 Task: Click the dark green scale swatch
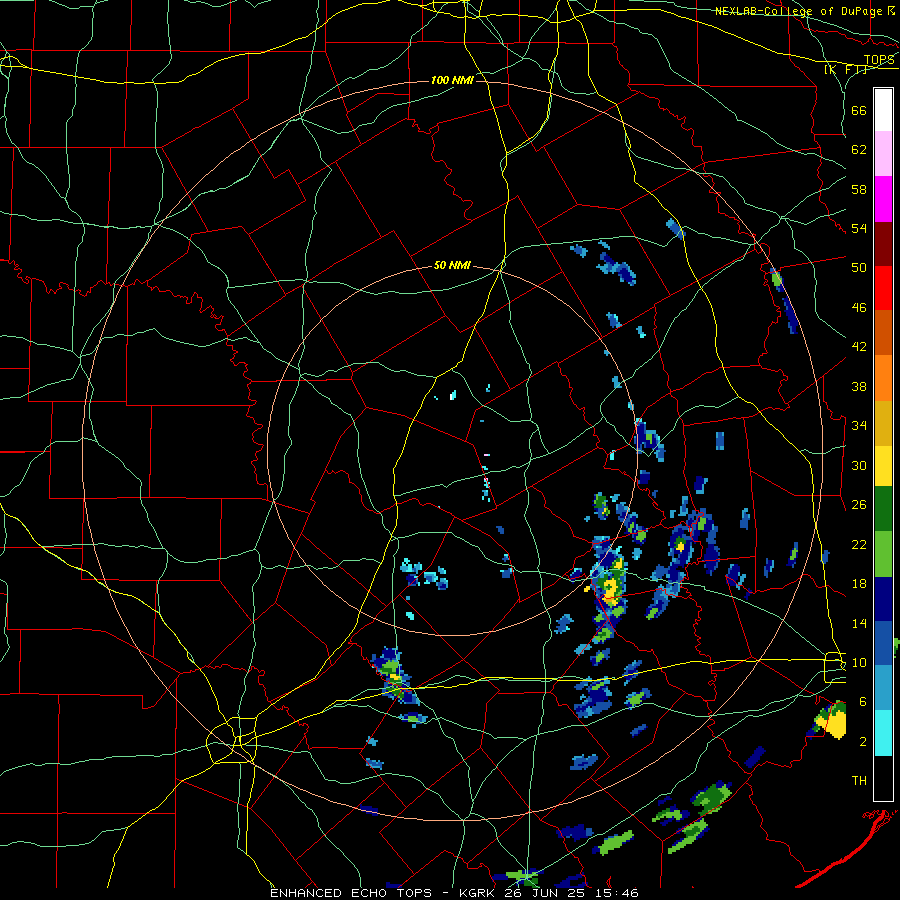pyautogui.click(x=883, y=509)
